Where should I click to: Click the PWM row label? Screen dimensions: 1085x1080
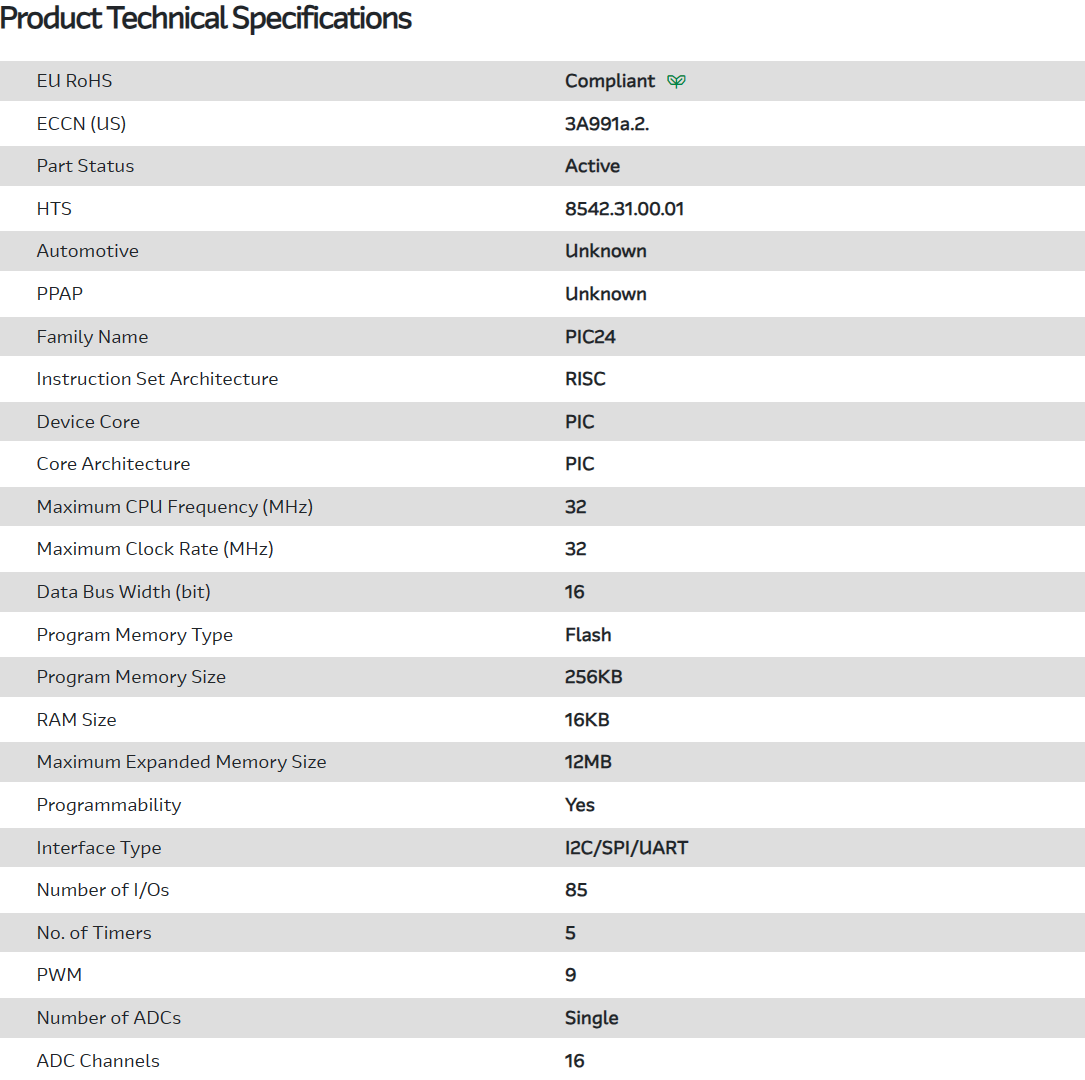(59, 975)
